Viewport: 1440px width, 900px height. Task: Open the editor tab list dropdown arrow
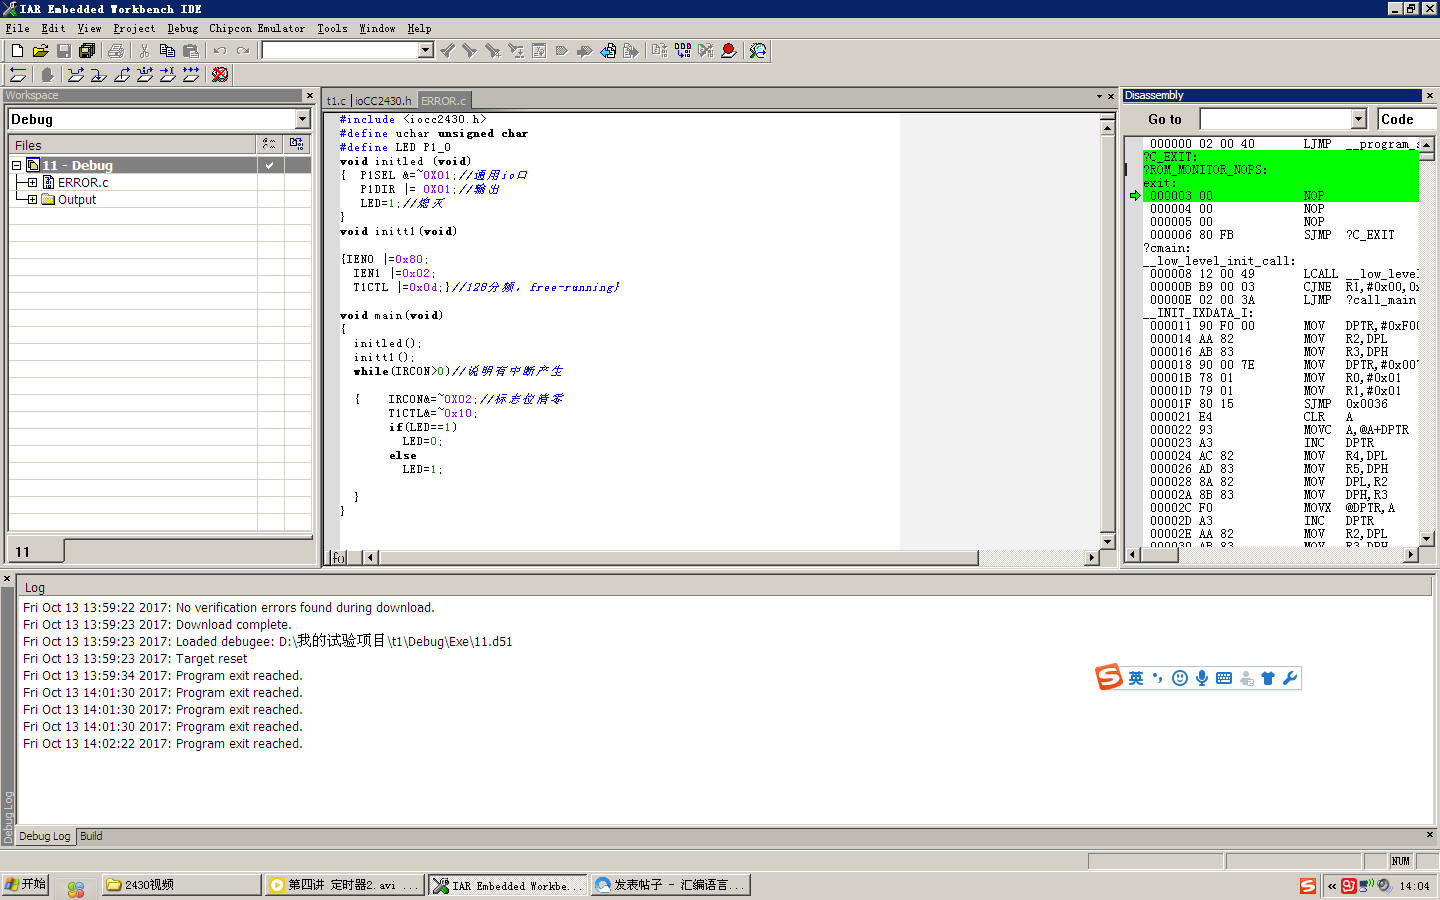pos(1099,97)
